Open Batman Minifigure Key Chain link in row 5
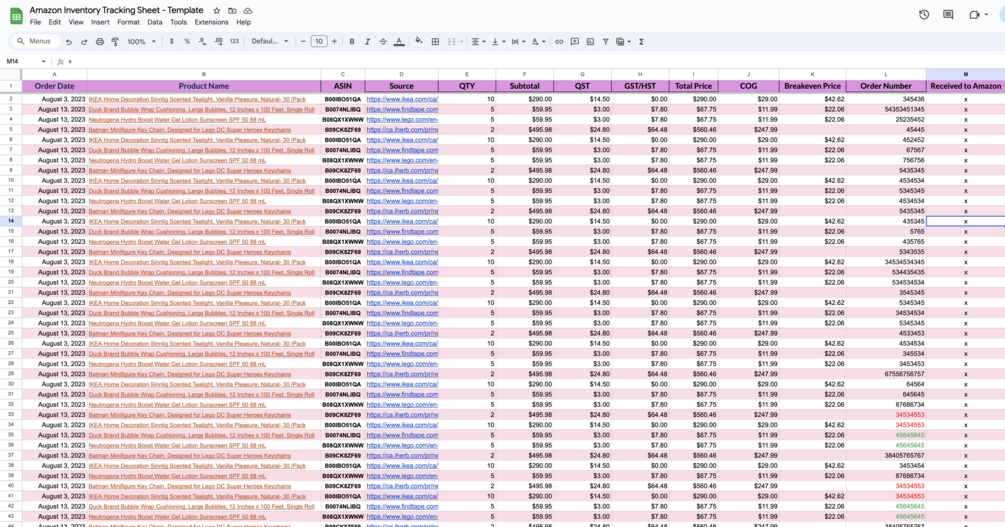Image resolution: width=1005 pixels, height=527 pixels. [190, 130]
